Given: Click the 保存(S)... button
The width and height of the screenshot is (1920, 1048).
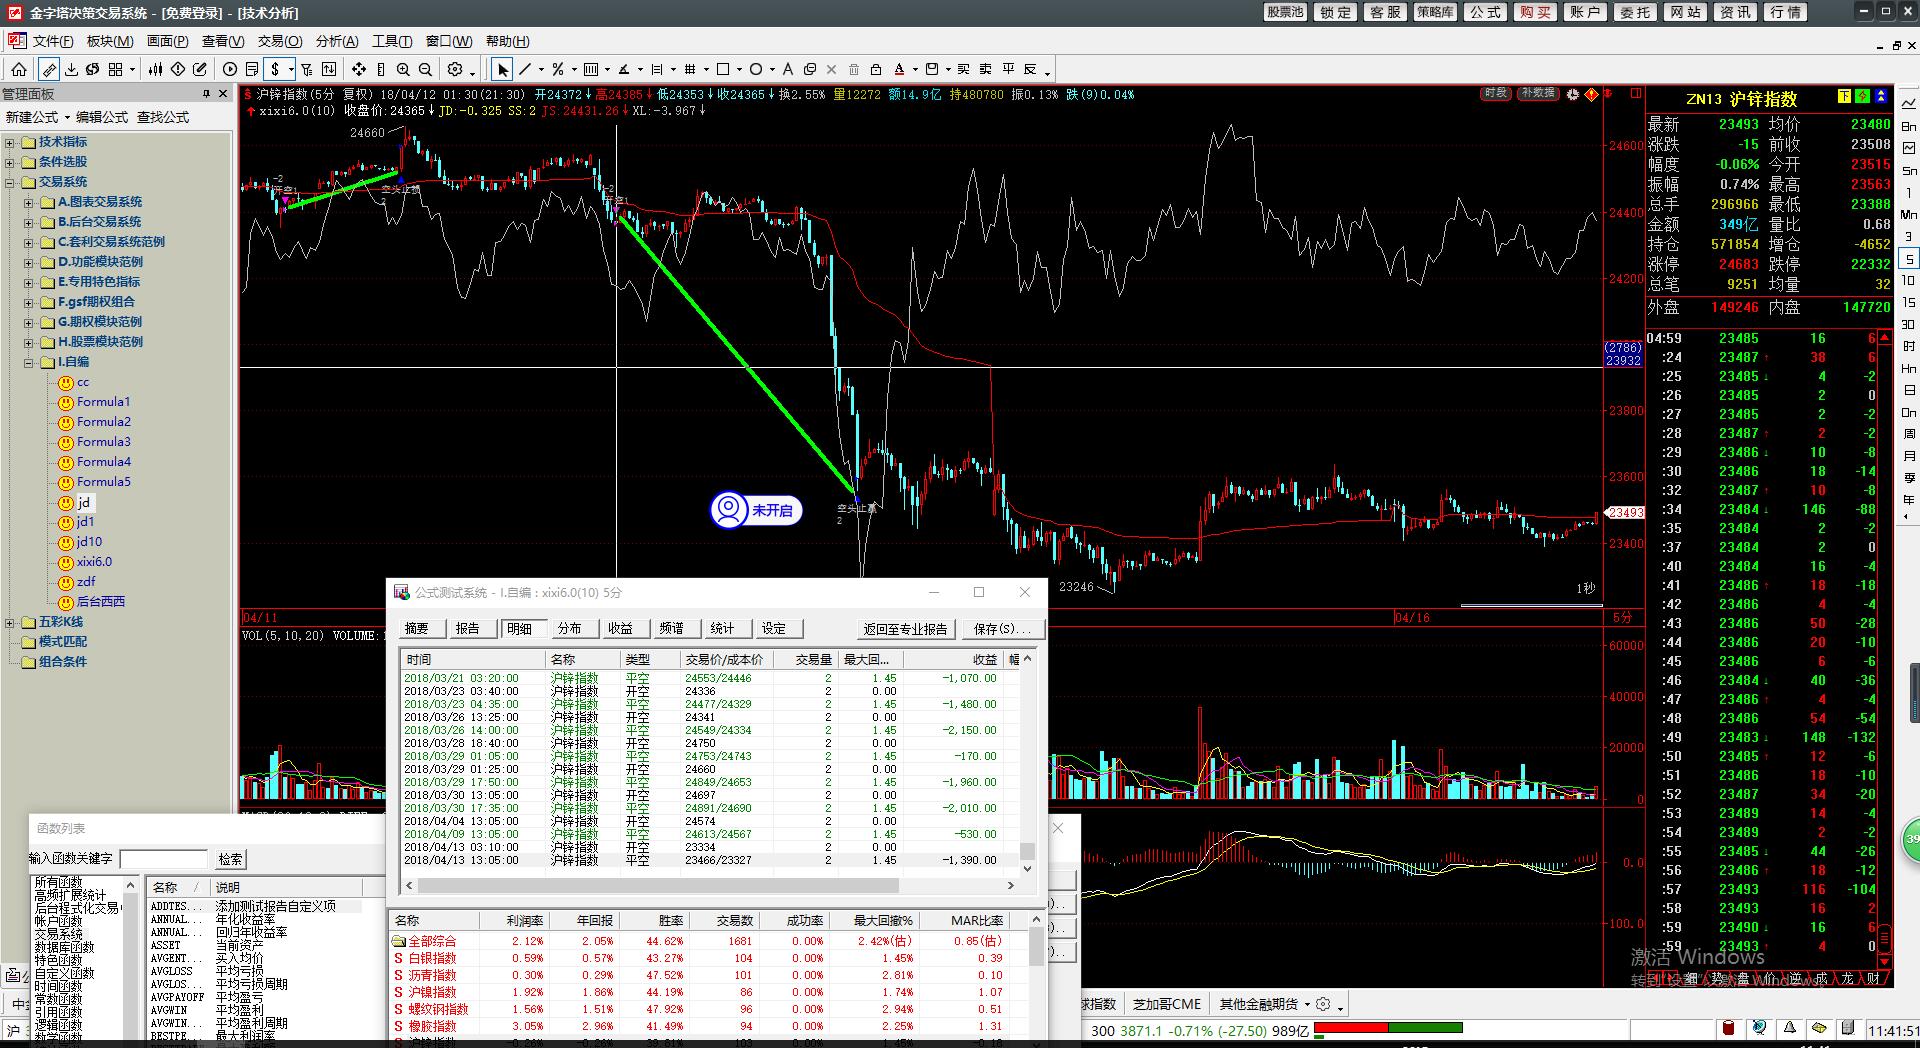Looking at the screenshot, I should pyautogui.click(x=1002, y=628).
